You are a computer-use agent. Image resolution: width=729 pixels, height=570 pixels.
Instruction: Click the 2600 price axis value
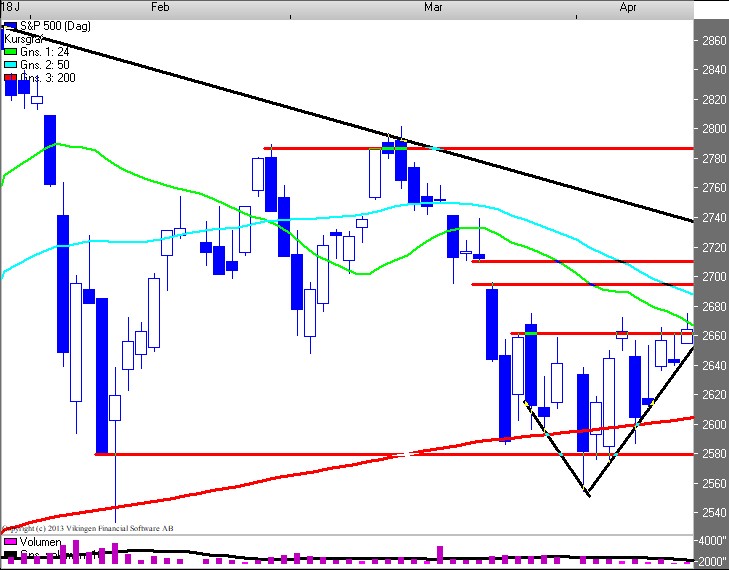pyautogui.click(x=714, y=424)
